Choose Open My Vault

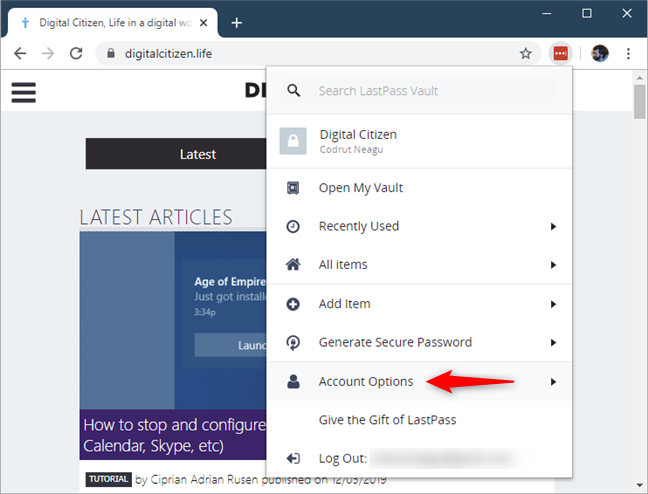419,188
